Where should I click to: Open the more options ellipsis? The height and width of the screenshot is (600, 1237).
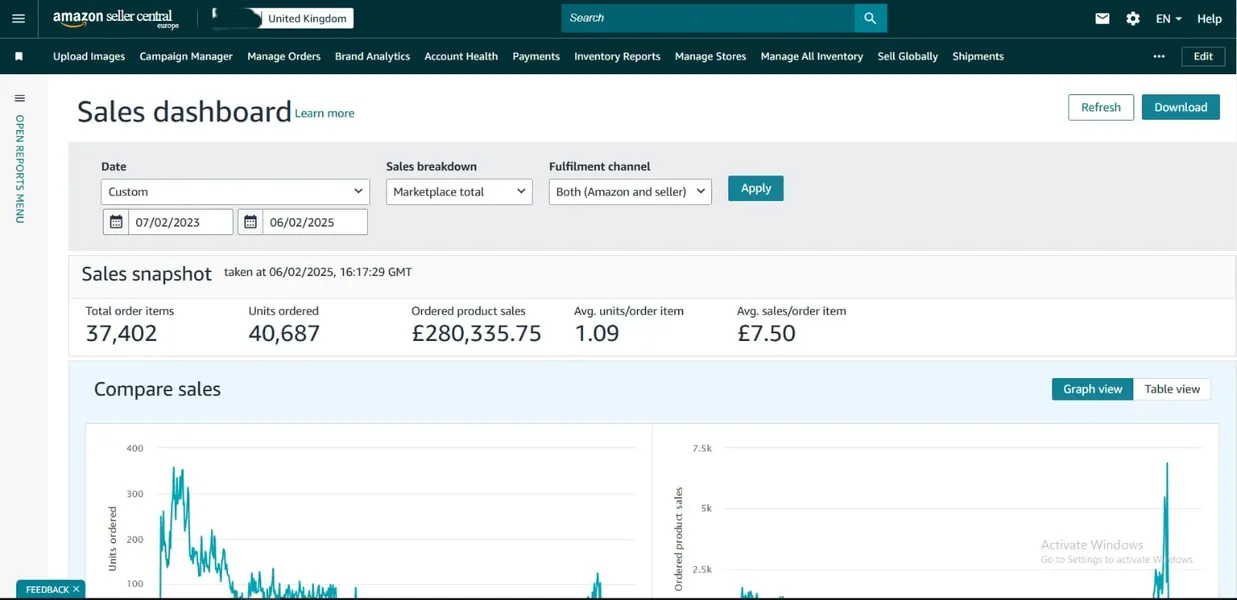[x=1159, y=57]
